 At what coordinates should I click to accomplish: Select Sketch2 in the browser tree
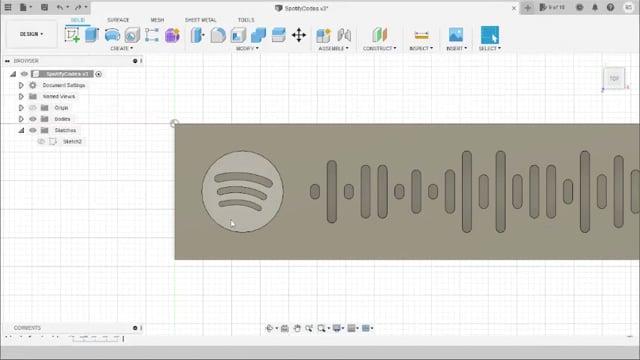(x=72, y=141)
